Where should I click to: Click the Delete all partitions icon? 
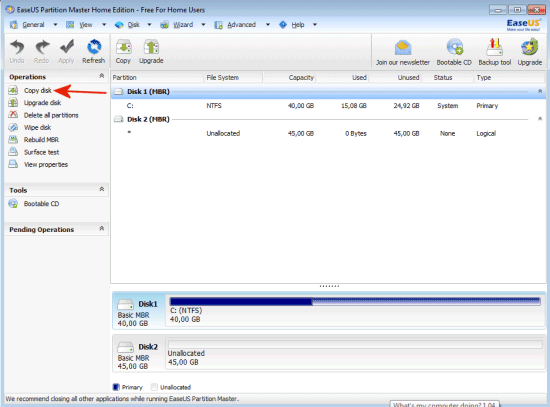click(x=13, y=115)
